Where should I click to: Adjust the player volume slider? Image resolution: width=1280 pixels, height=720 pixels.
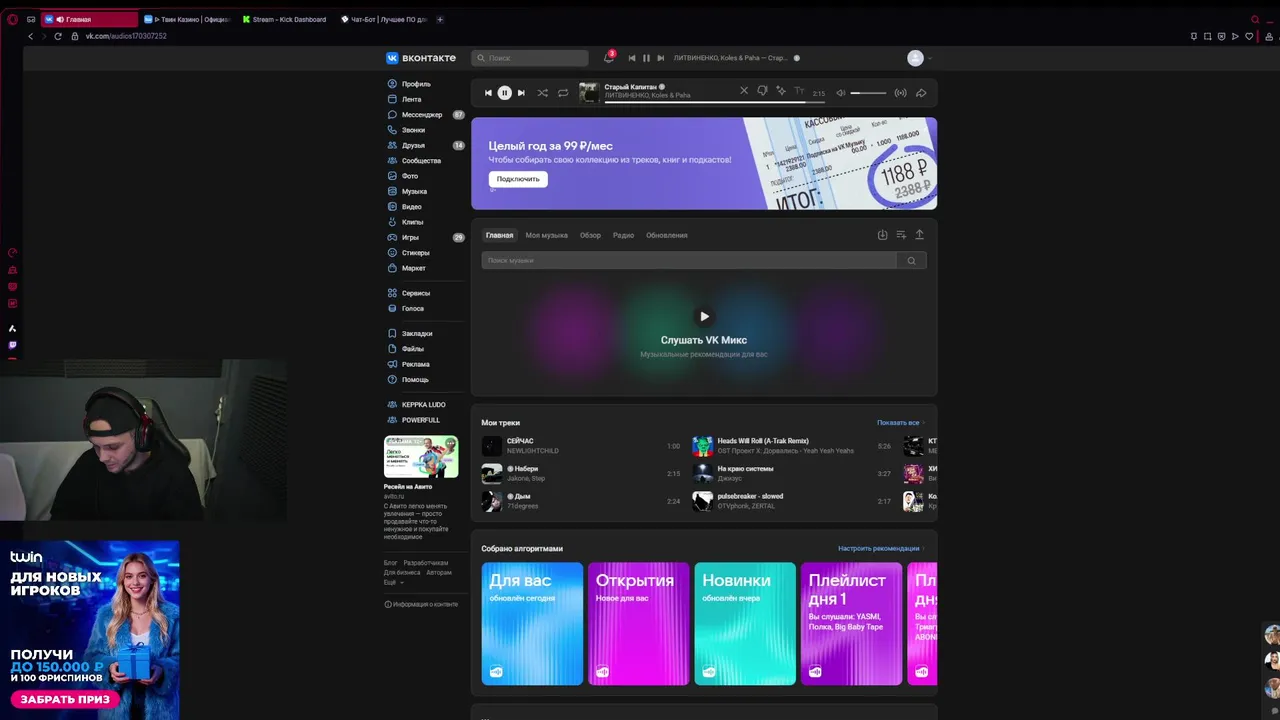point(868,93)
